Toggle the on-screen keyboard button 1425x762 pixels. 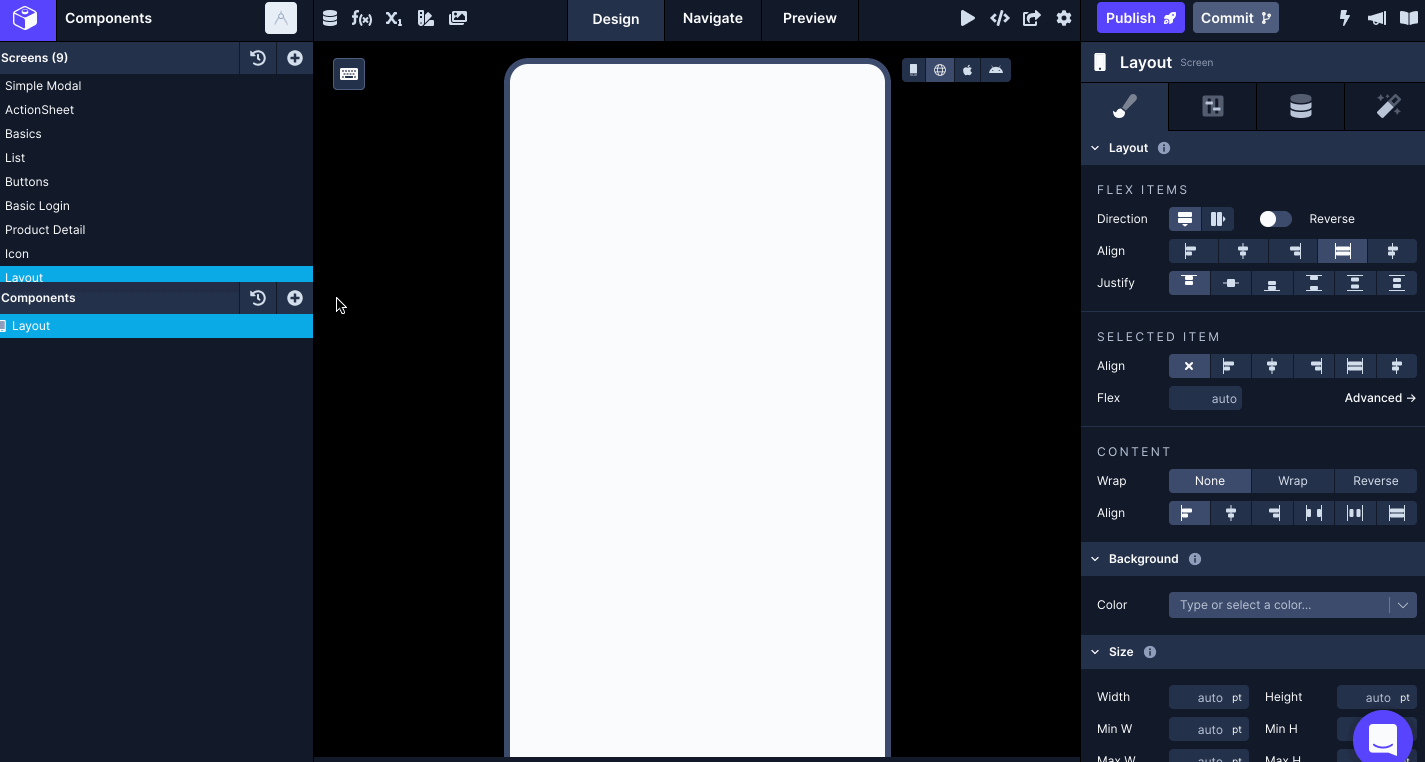[349, 74]
